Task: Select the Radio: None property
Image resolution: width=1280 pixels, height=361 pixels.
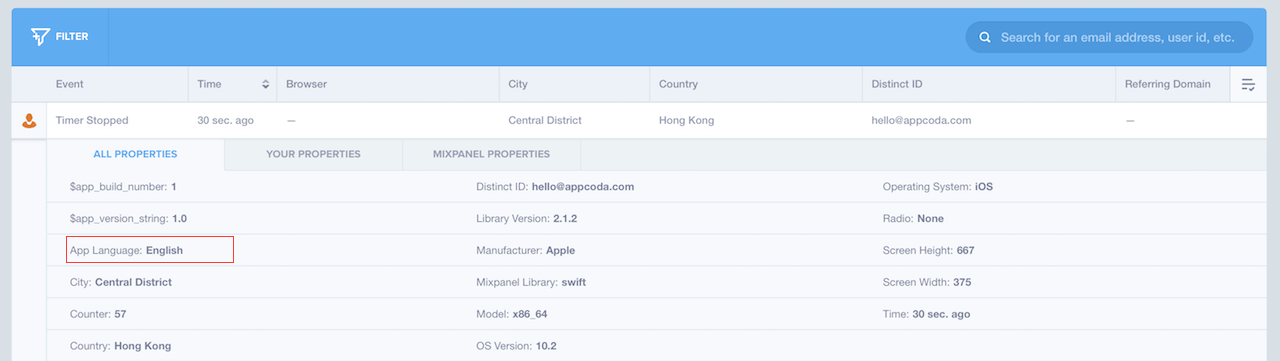Action: 913,218
